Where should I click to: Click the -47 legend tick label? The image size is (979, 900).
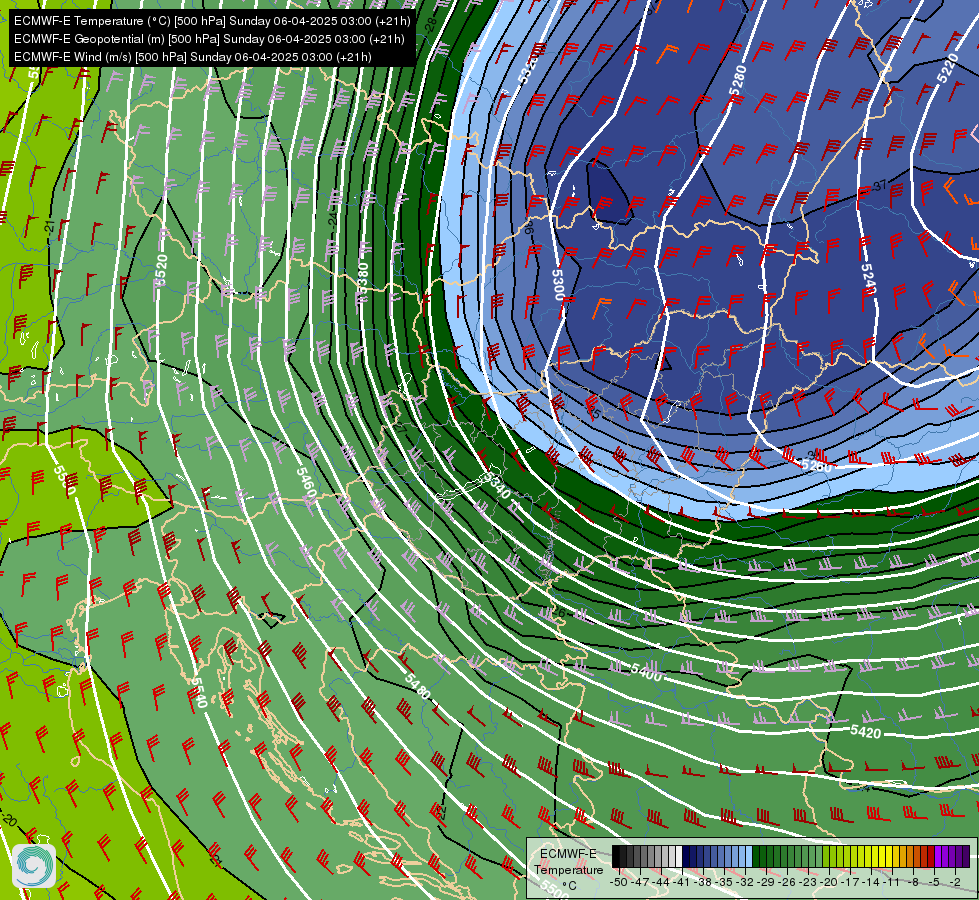[640, 883]
